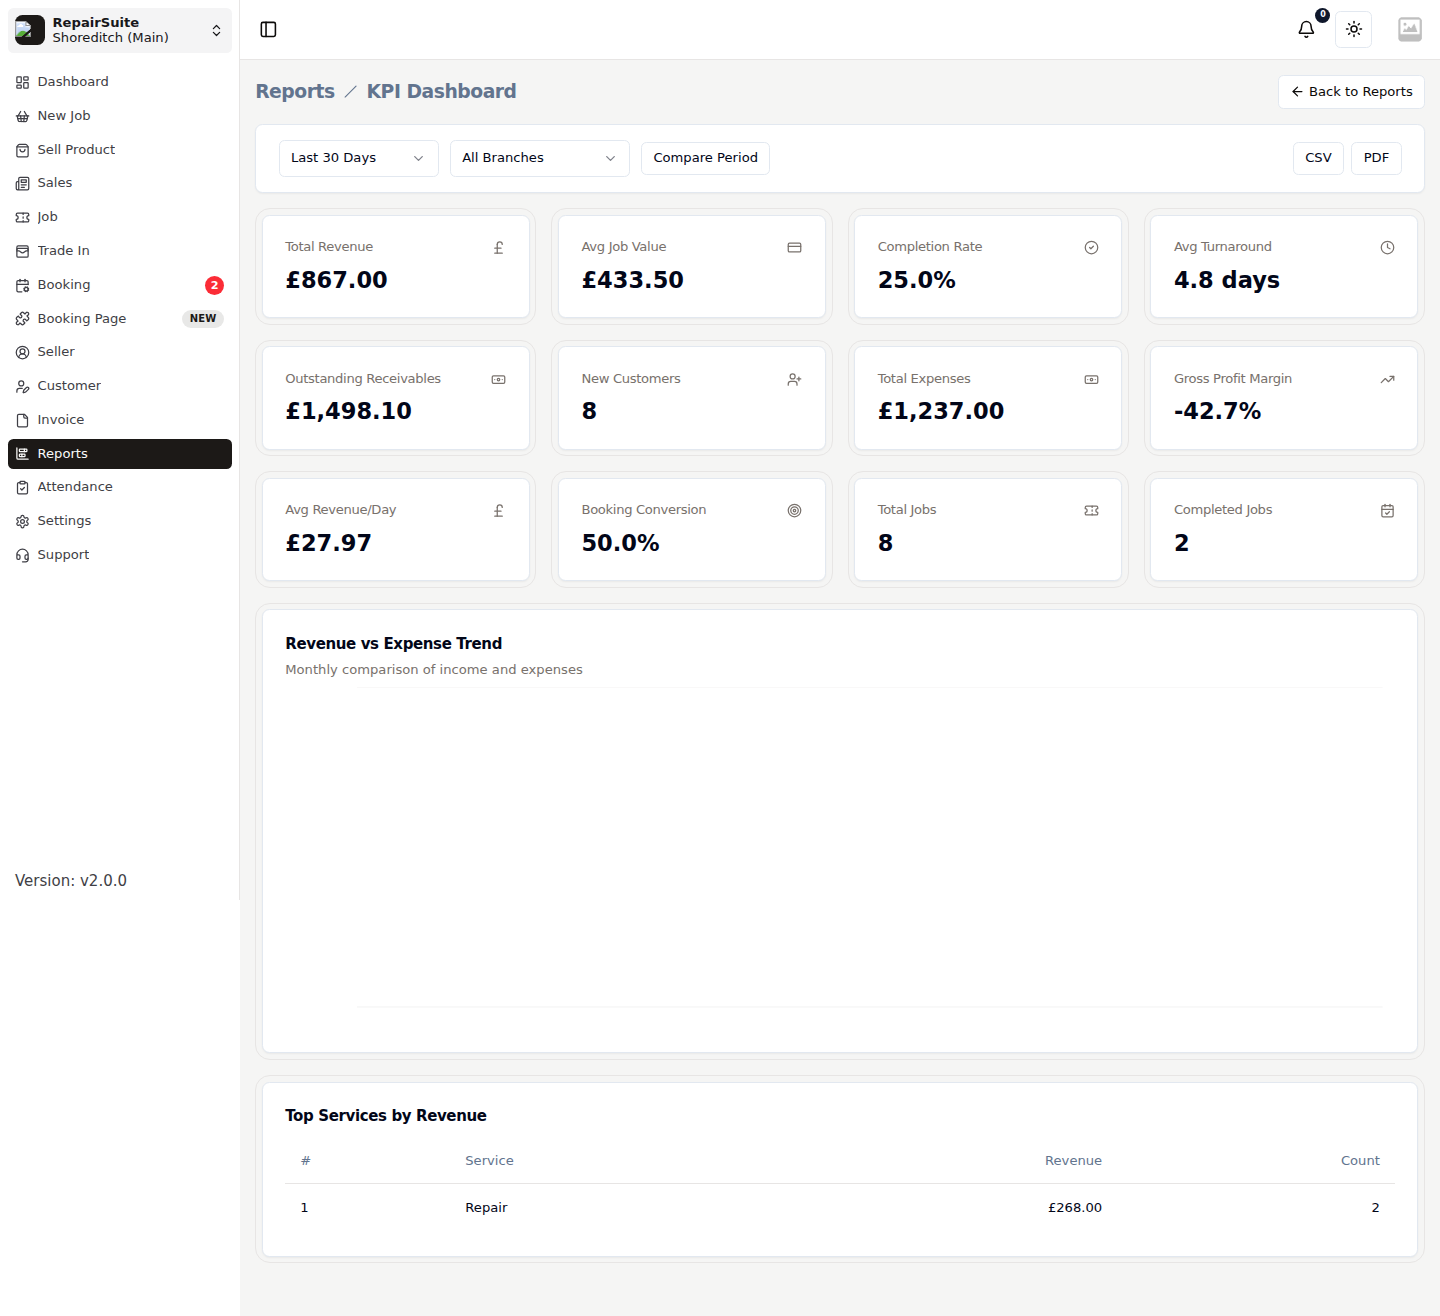
Task: Click the Reports sidebar icon
Action: (23, 454)
